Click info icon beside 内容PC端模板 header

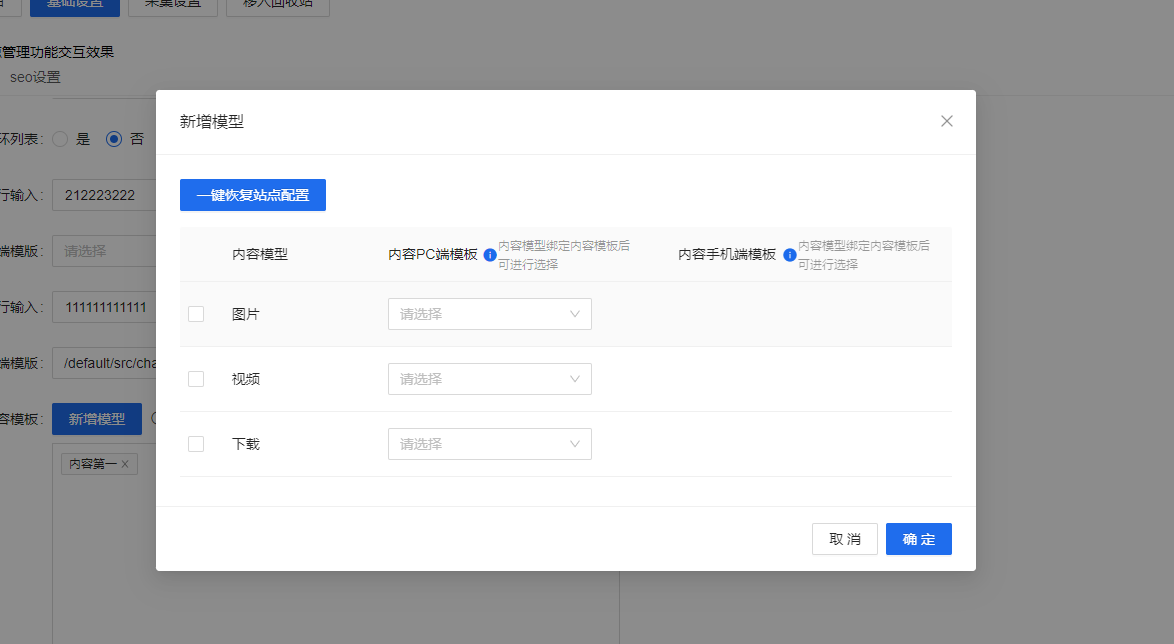coord(490,255)
